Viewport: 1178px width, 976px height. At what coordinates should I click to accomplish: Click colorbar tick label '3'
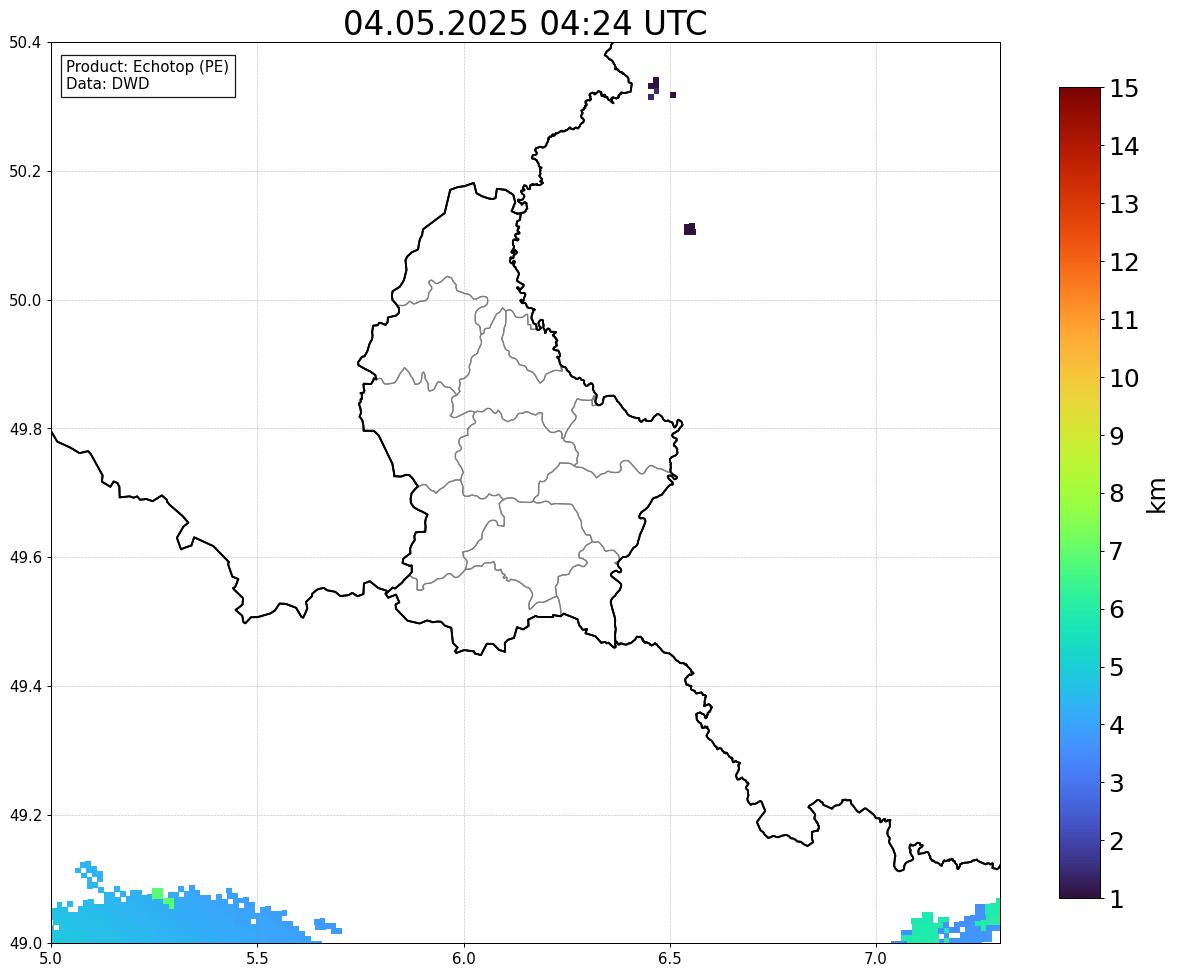(x=1117, y=783)
